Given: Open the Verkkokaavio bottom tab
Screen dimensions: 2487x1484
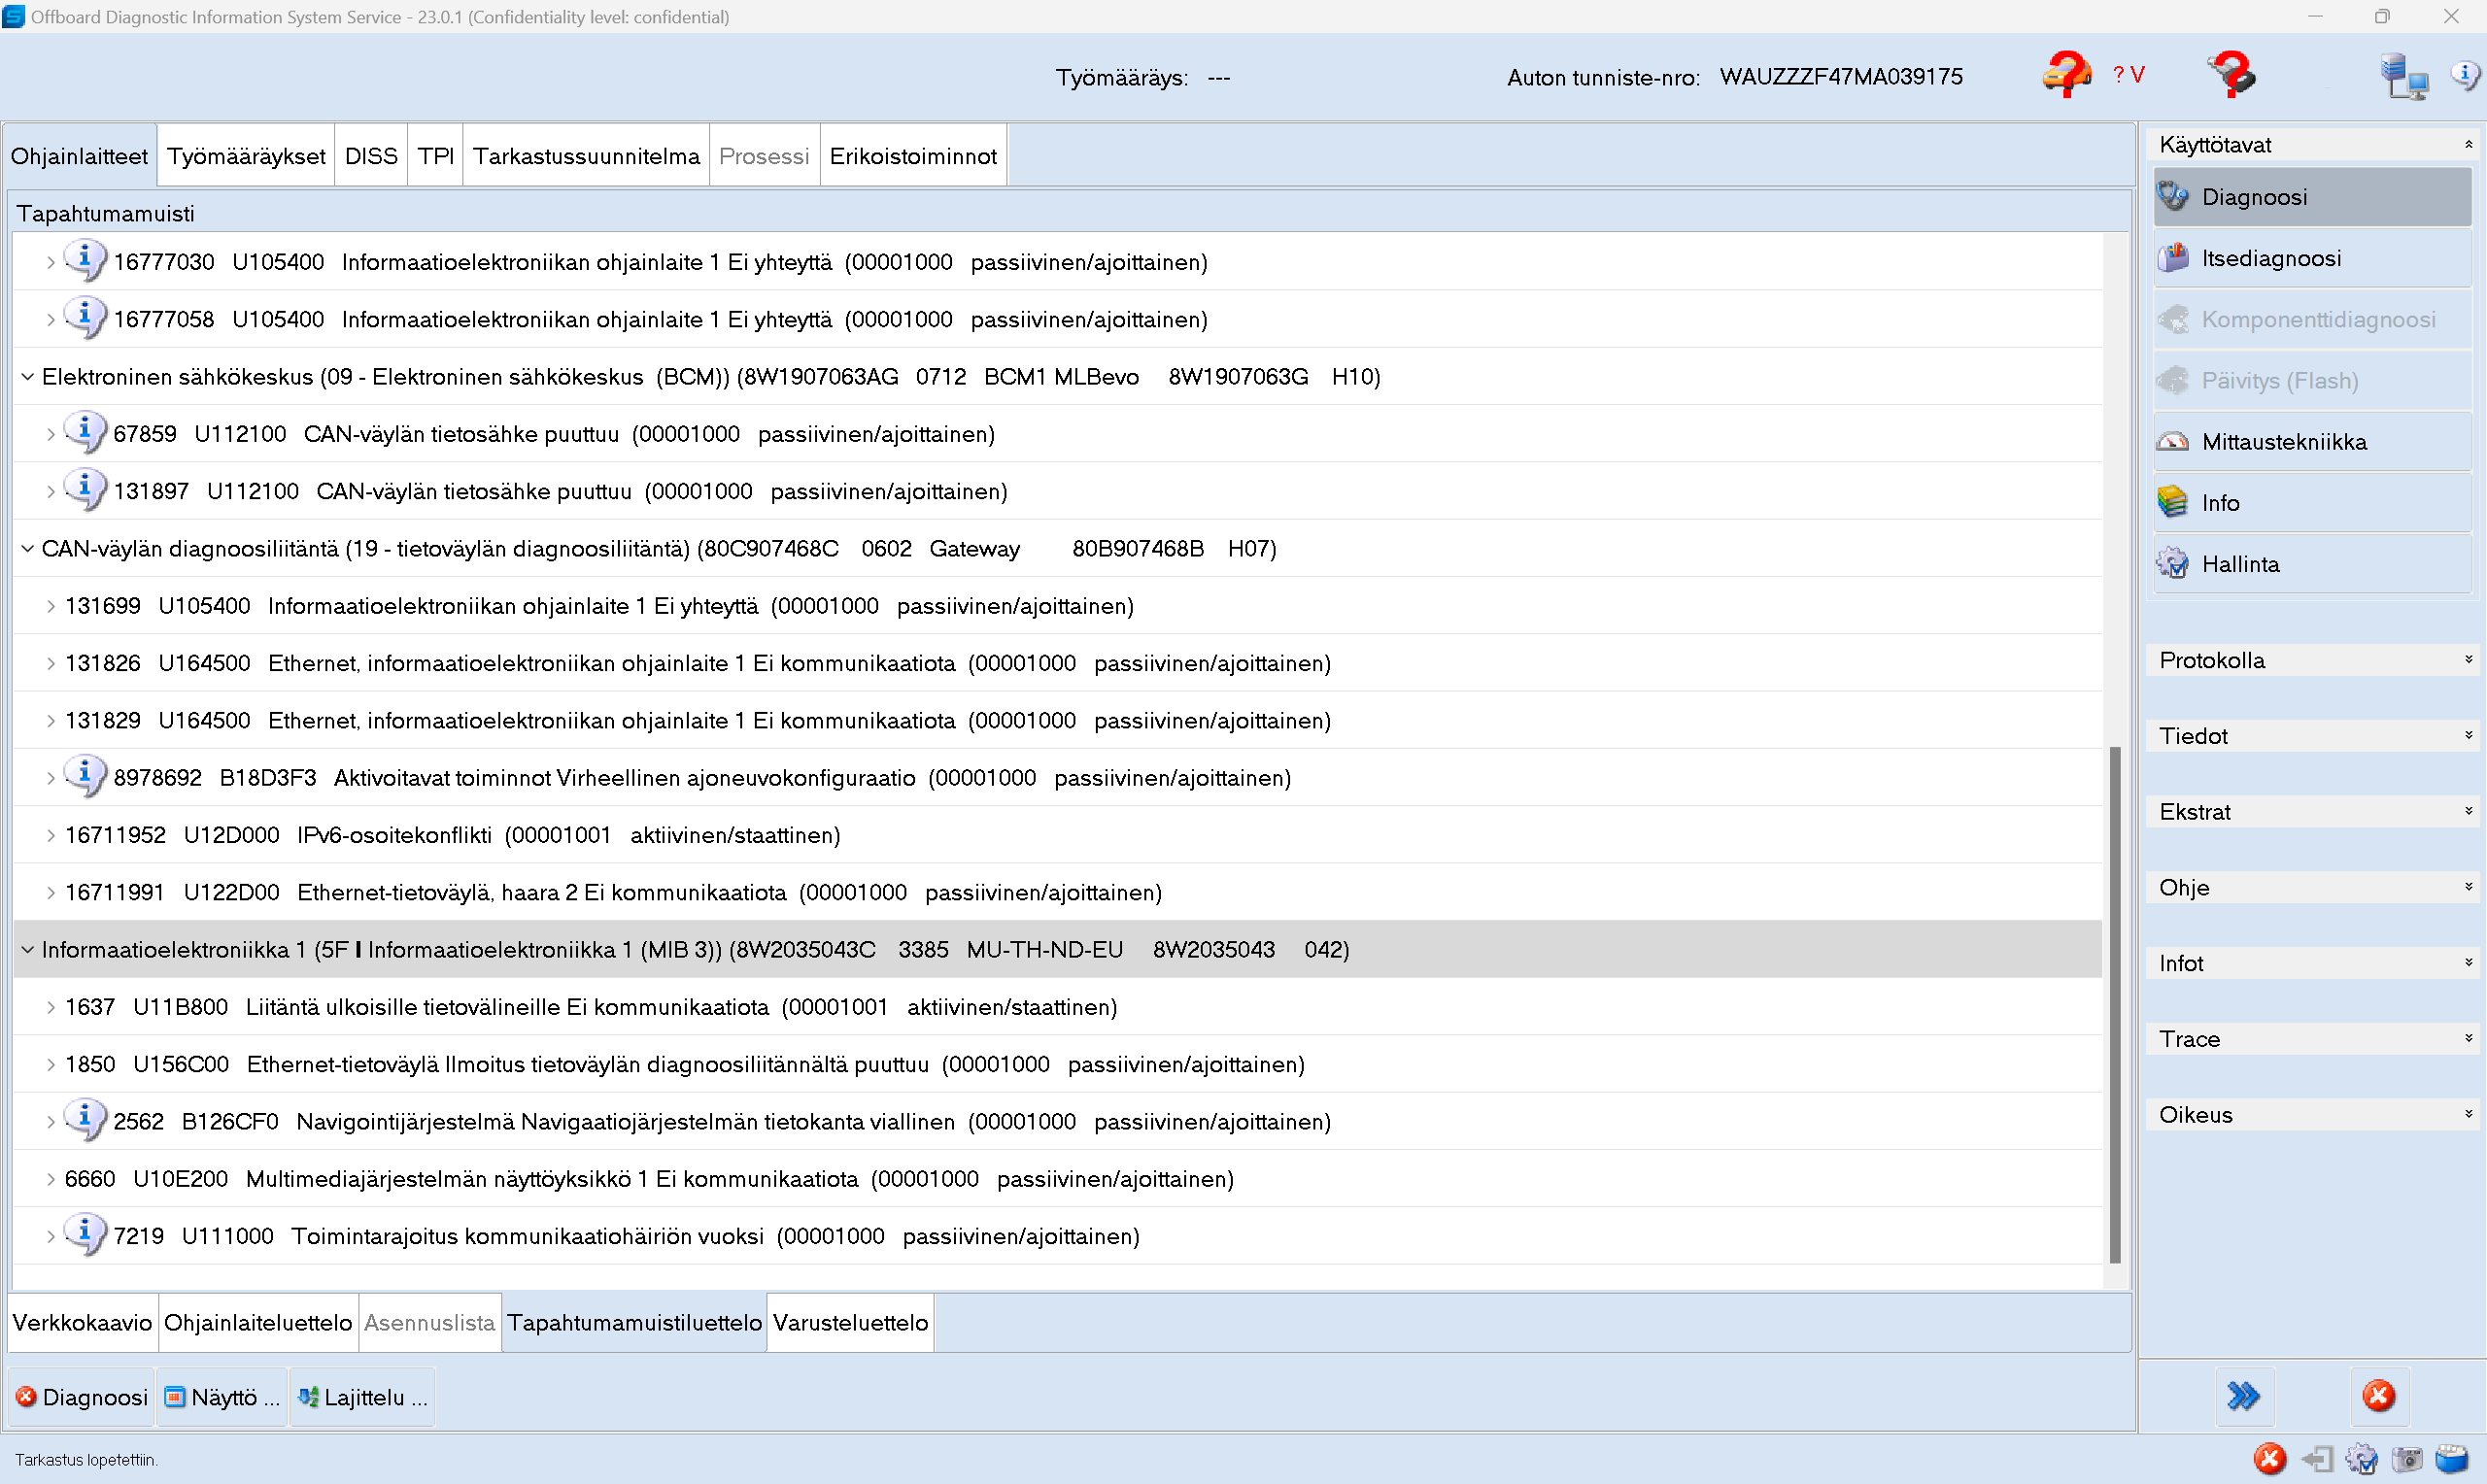Looking at the screenshot, I should [x=82, y=1322].
